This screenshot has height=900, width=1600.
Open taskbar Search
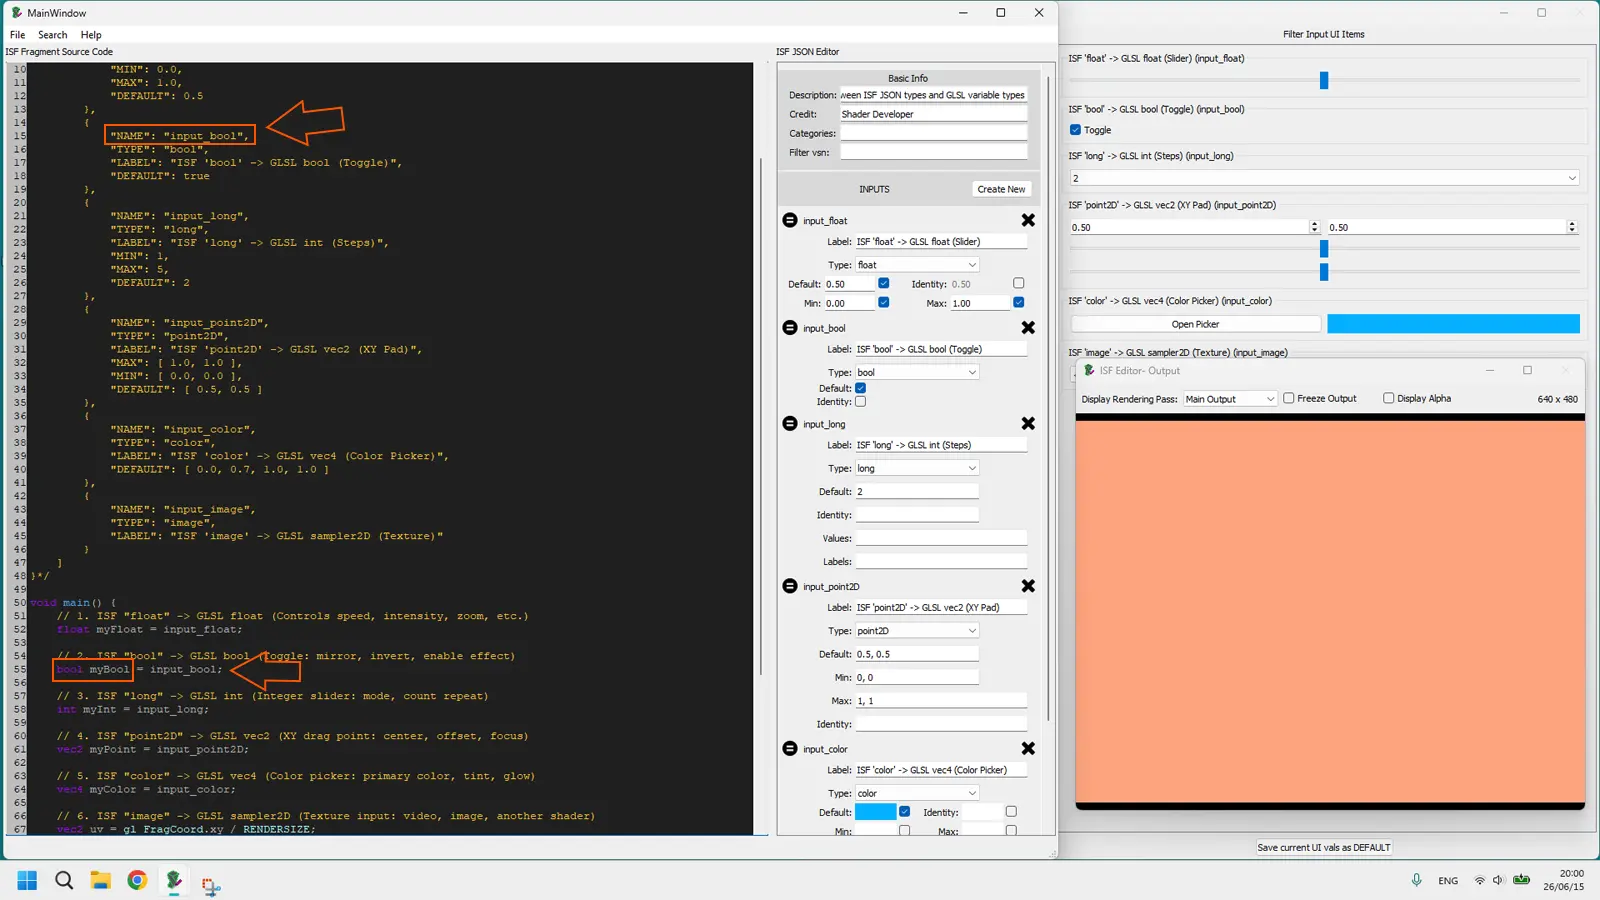pyautogui.click(x=64, y=880)
